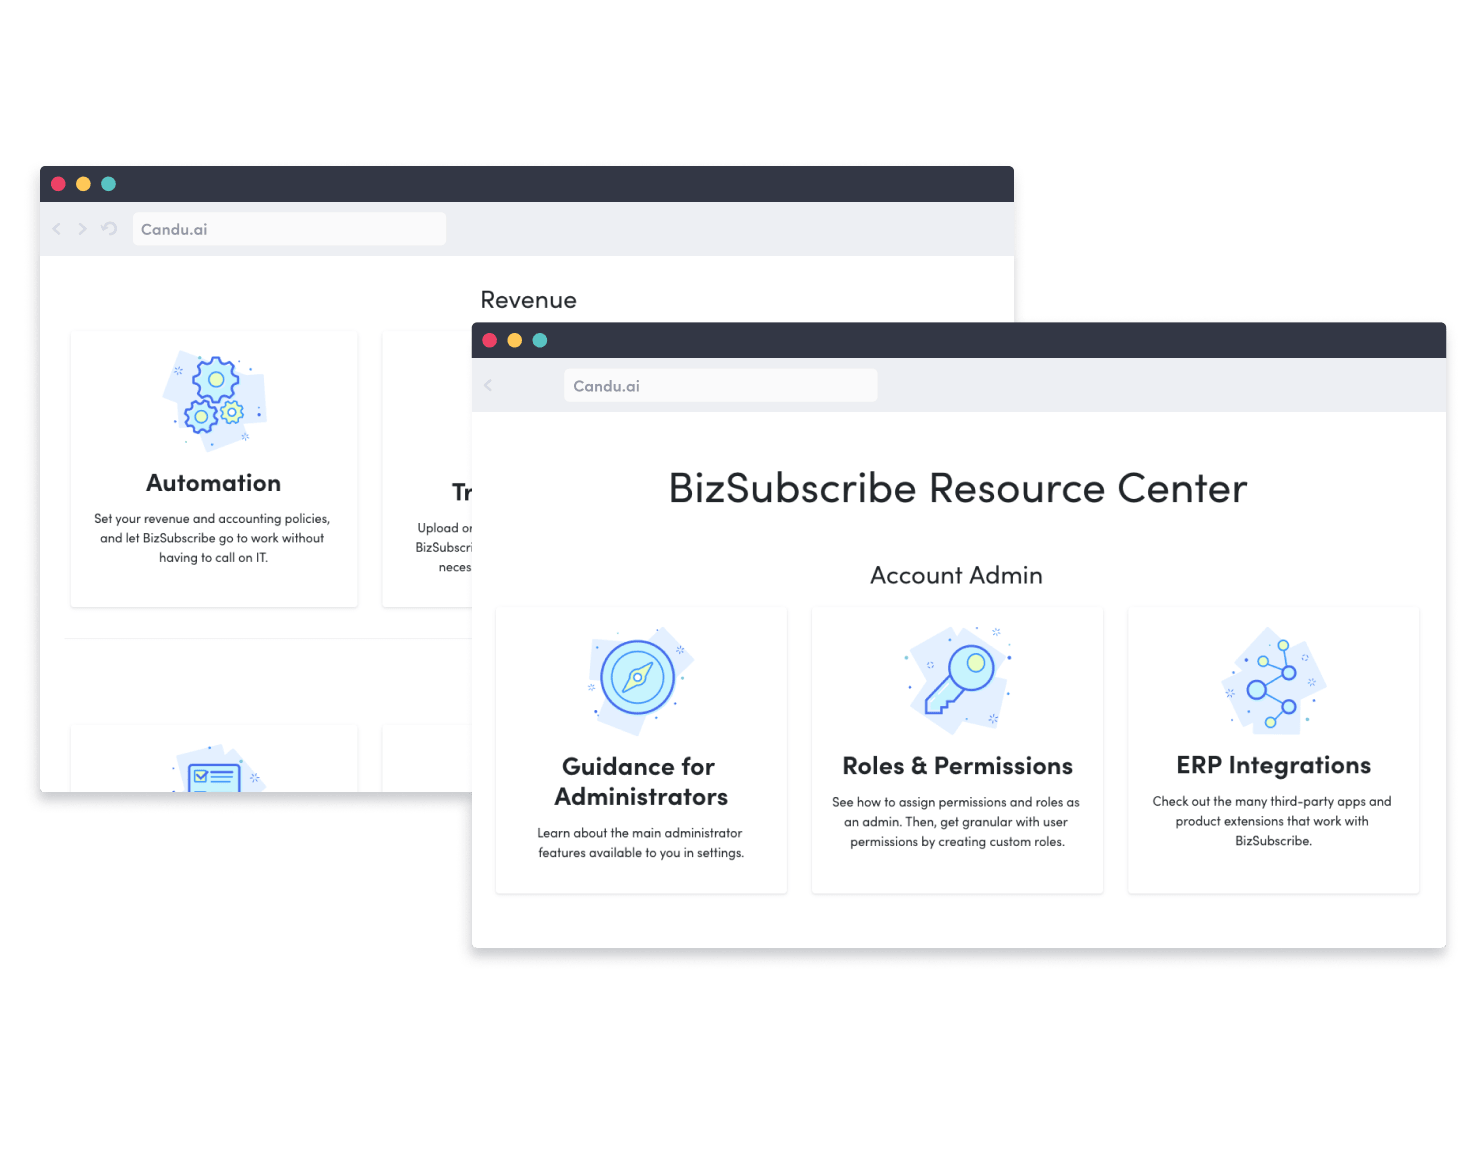Viewport: 1479px width, 1156px height.
Task: Click the back arrow in the front browser window
Action: pyautogui.click(x=488, y=385)
